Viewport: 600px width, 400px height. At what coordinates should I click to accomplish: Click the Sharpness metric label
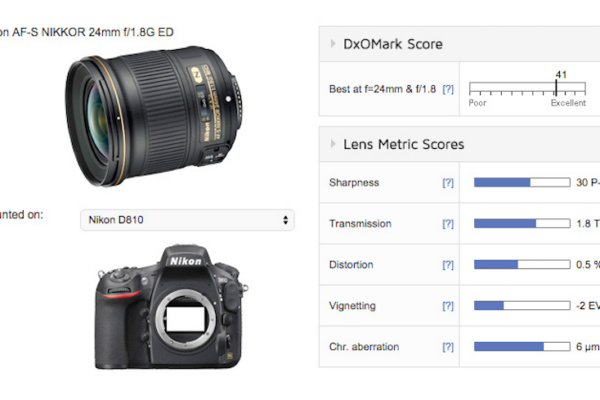(354, 183)
